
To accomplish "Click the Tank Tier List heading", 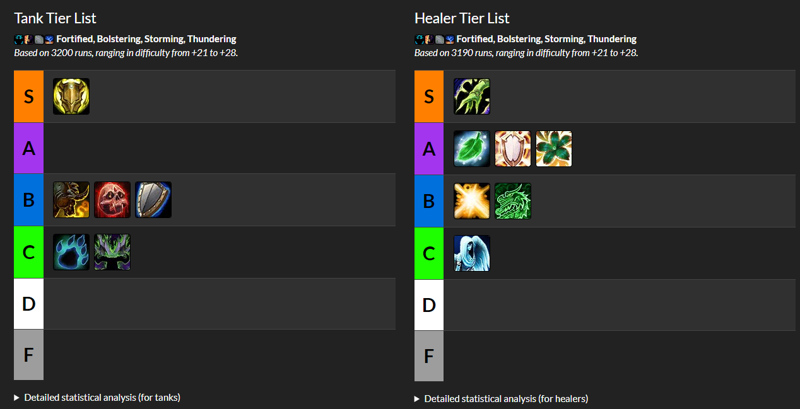I will (55, 18).
